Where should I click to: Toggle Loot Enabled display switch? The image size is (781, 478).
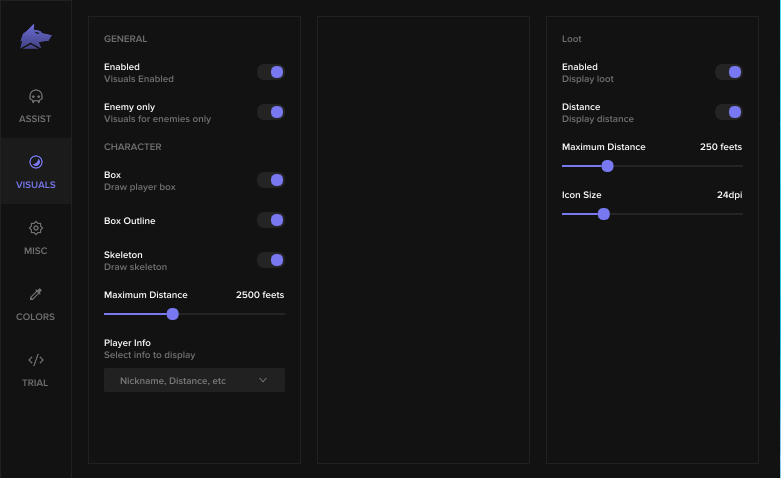[x=729, y=72]
